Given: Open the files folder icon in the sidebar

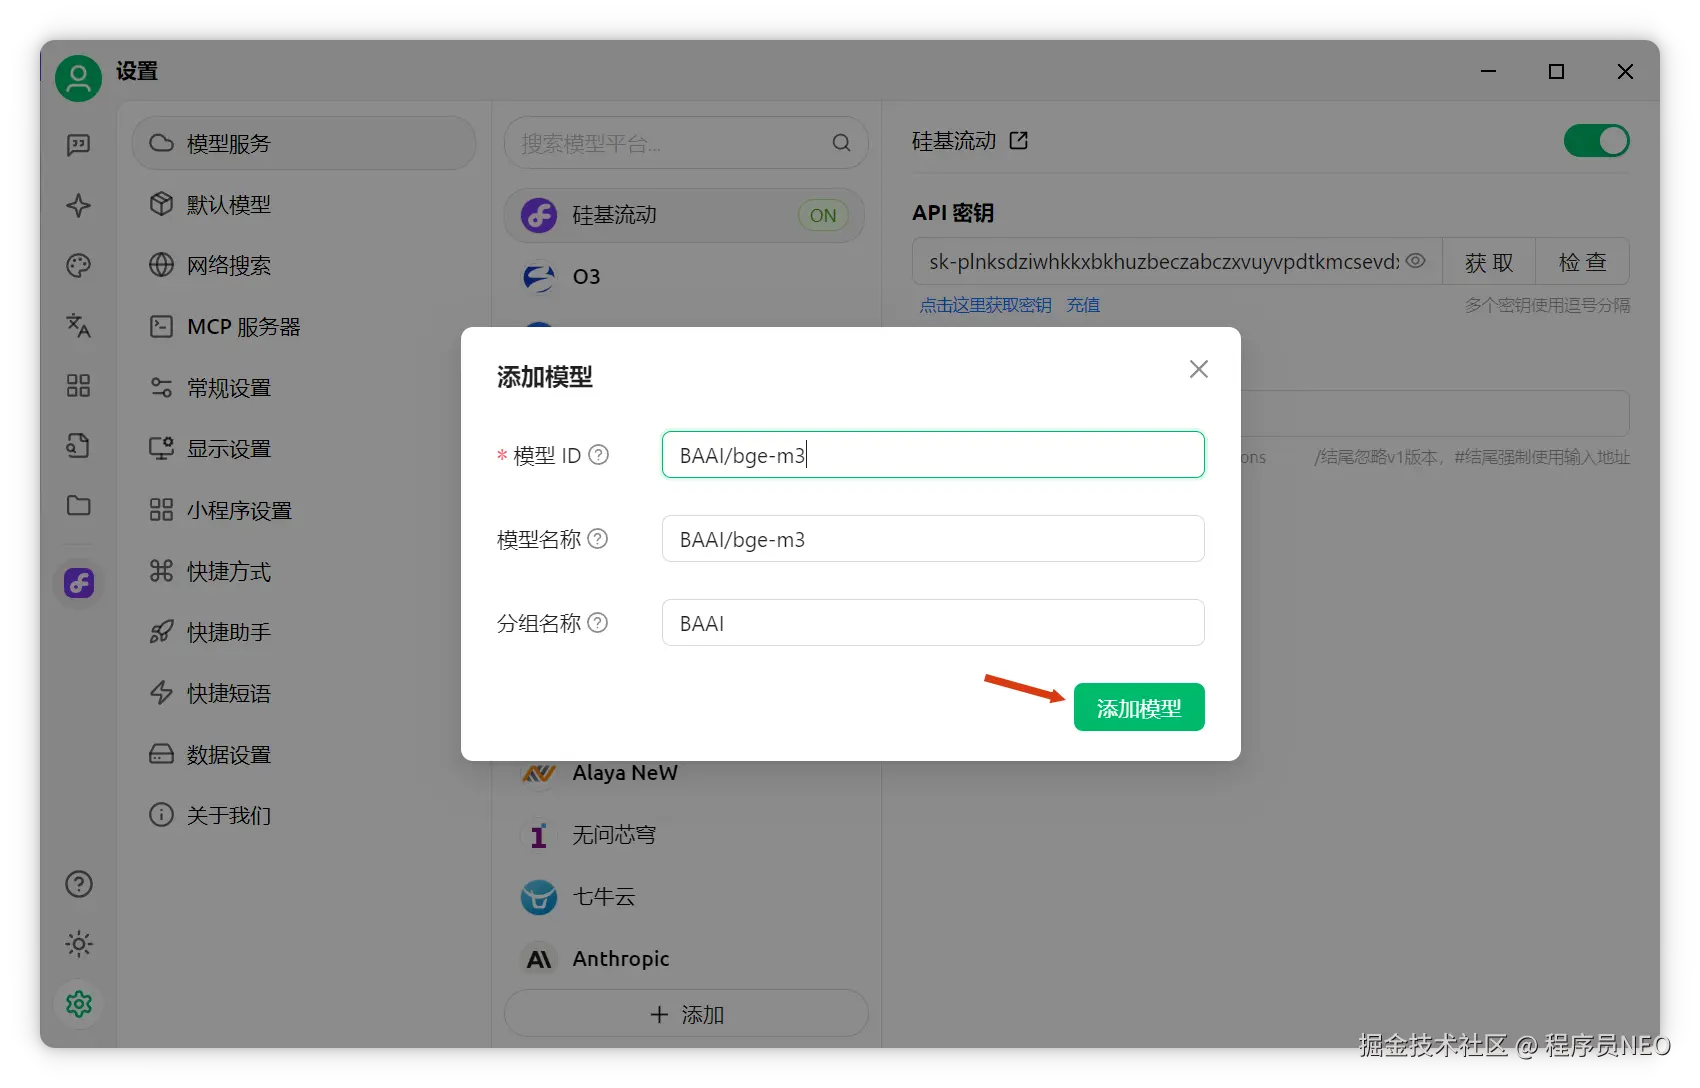Looking at the screenshot, I should (x=78, y=505).
